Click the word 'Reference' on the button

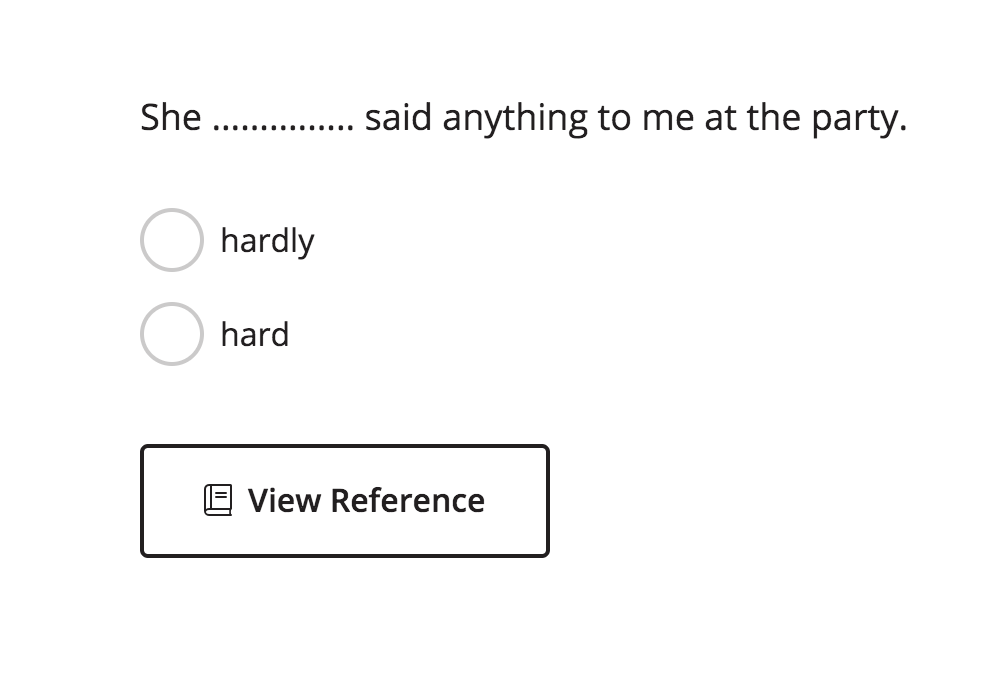[x=408, y=500]
